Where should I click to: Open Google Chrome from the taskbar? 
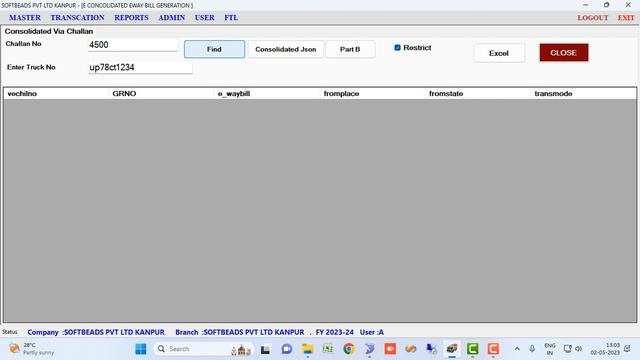pos(349,349)
